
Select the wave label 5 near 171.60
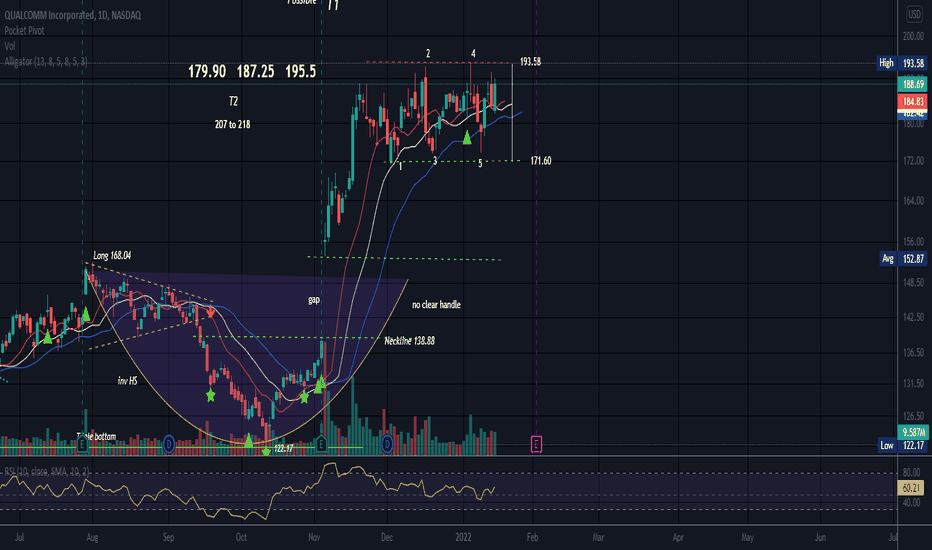480,163
